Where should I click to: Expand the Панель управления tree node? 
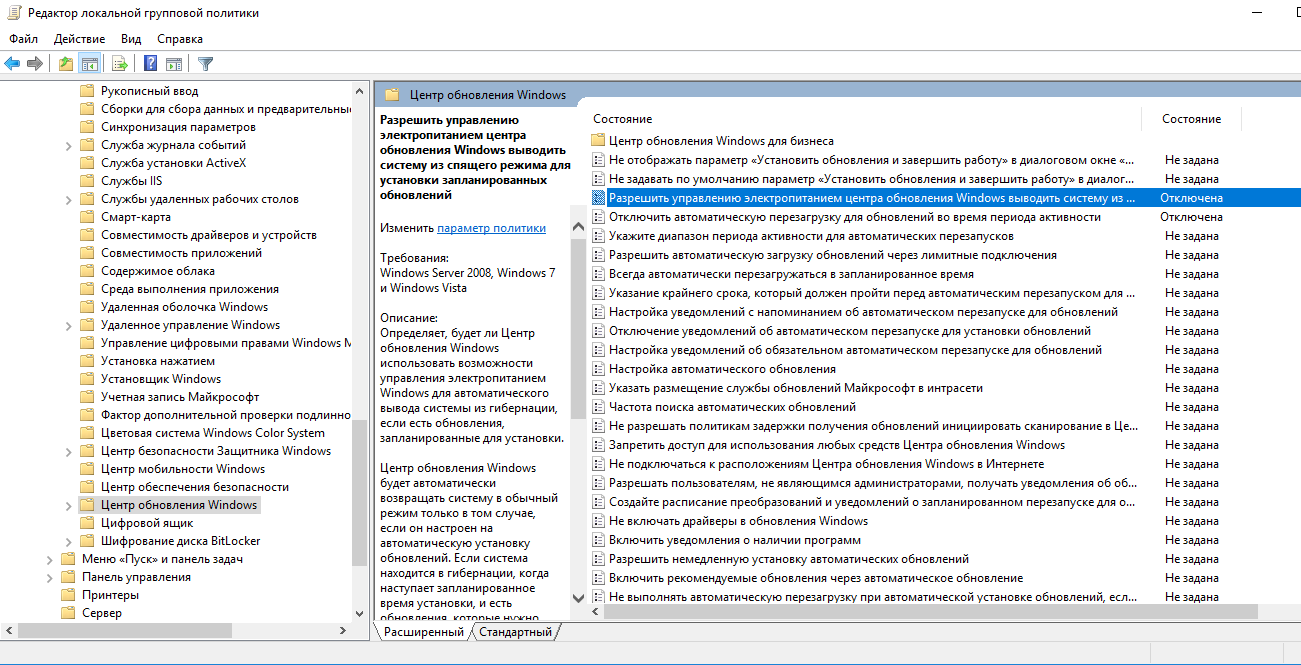50,576
